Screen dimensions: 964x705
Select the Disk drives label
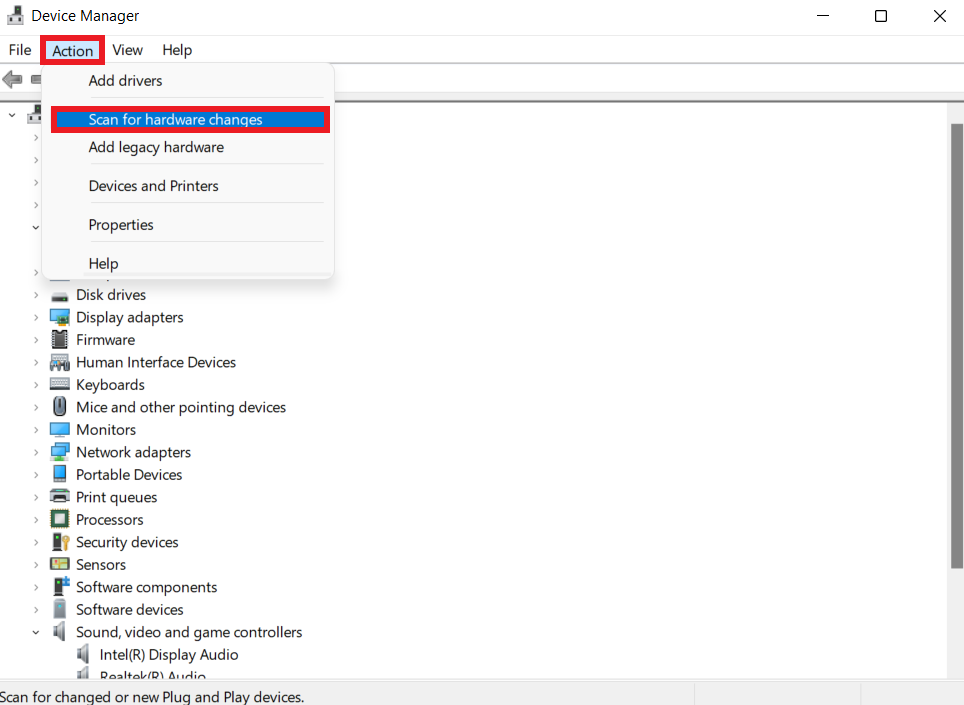111,295
